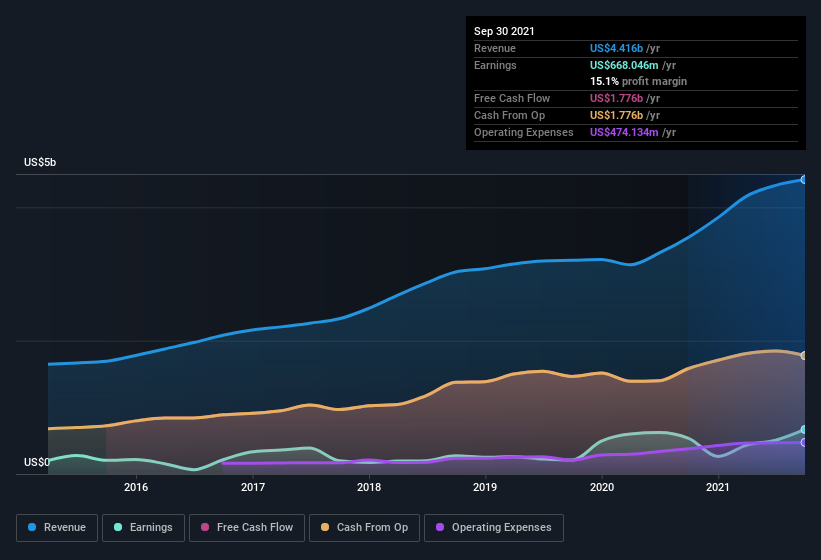
Task: Click the 15.1% profit margin text
Action: pos(638,81)
